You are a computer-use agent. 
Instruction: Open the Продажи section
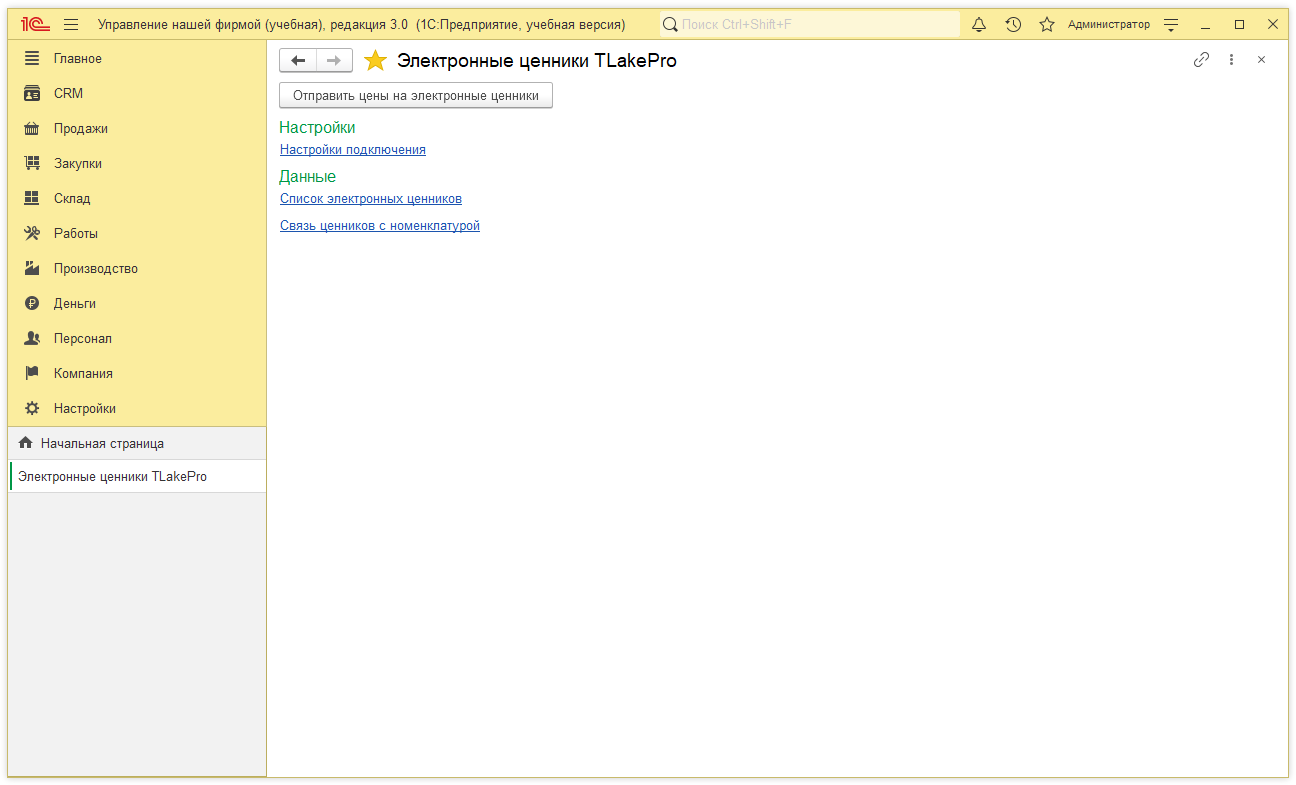pos(81,129)
